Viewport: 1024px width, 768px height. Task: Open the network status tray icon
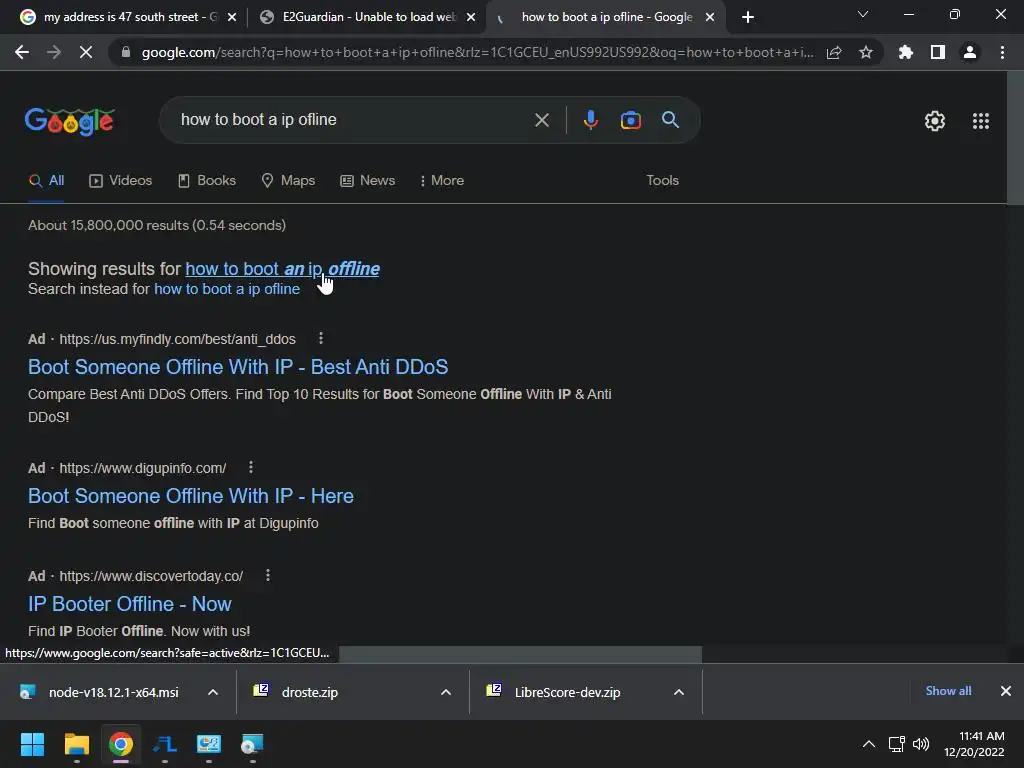897,744
